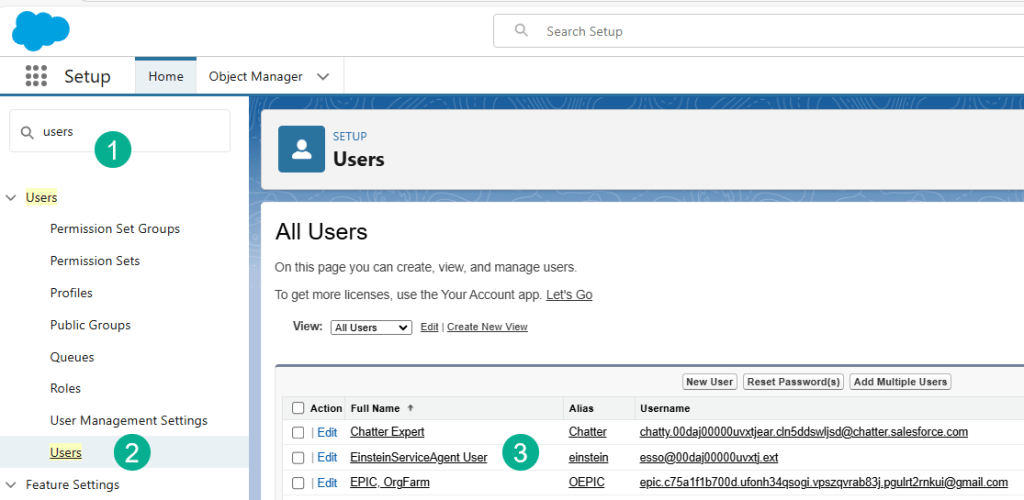Image resolution: width=1024 pixels, height=500 pixels.
Task: Click the Users setup page icon
Action: point(301,149)
